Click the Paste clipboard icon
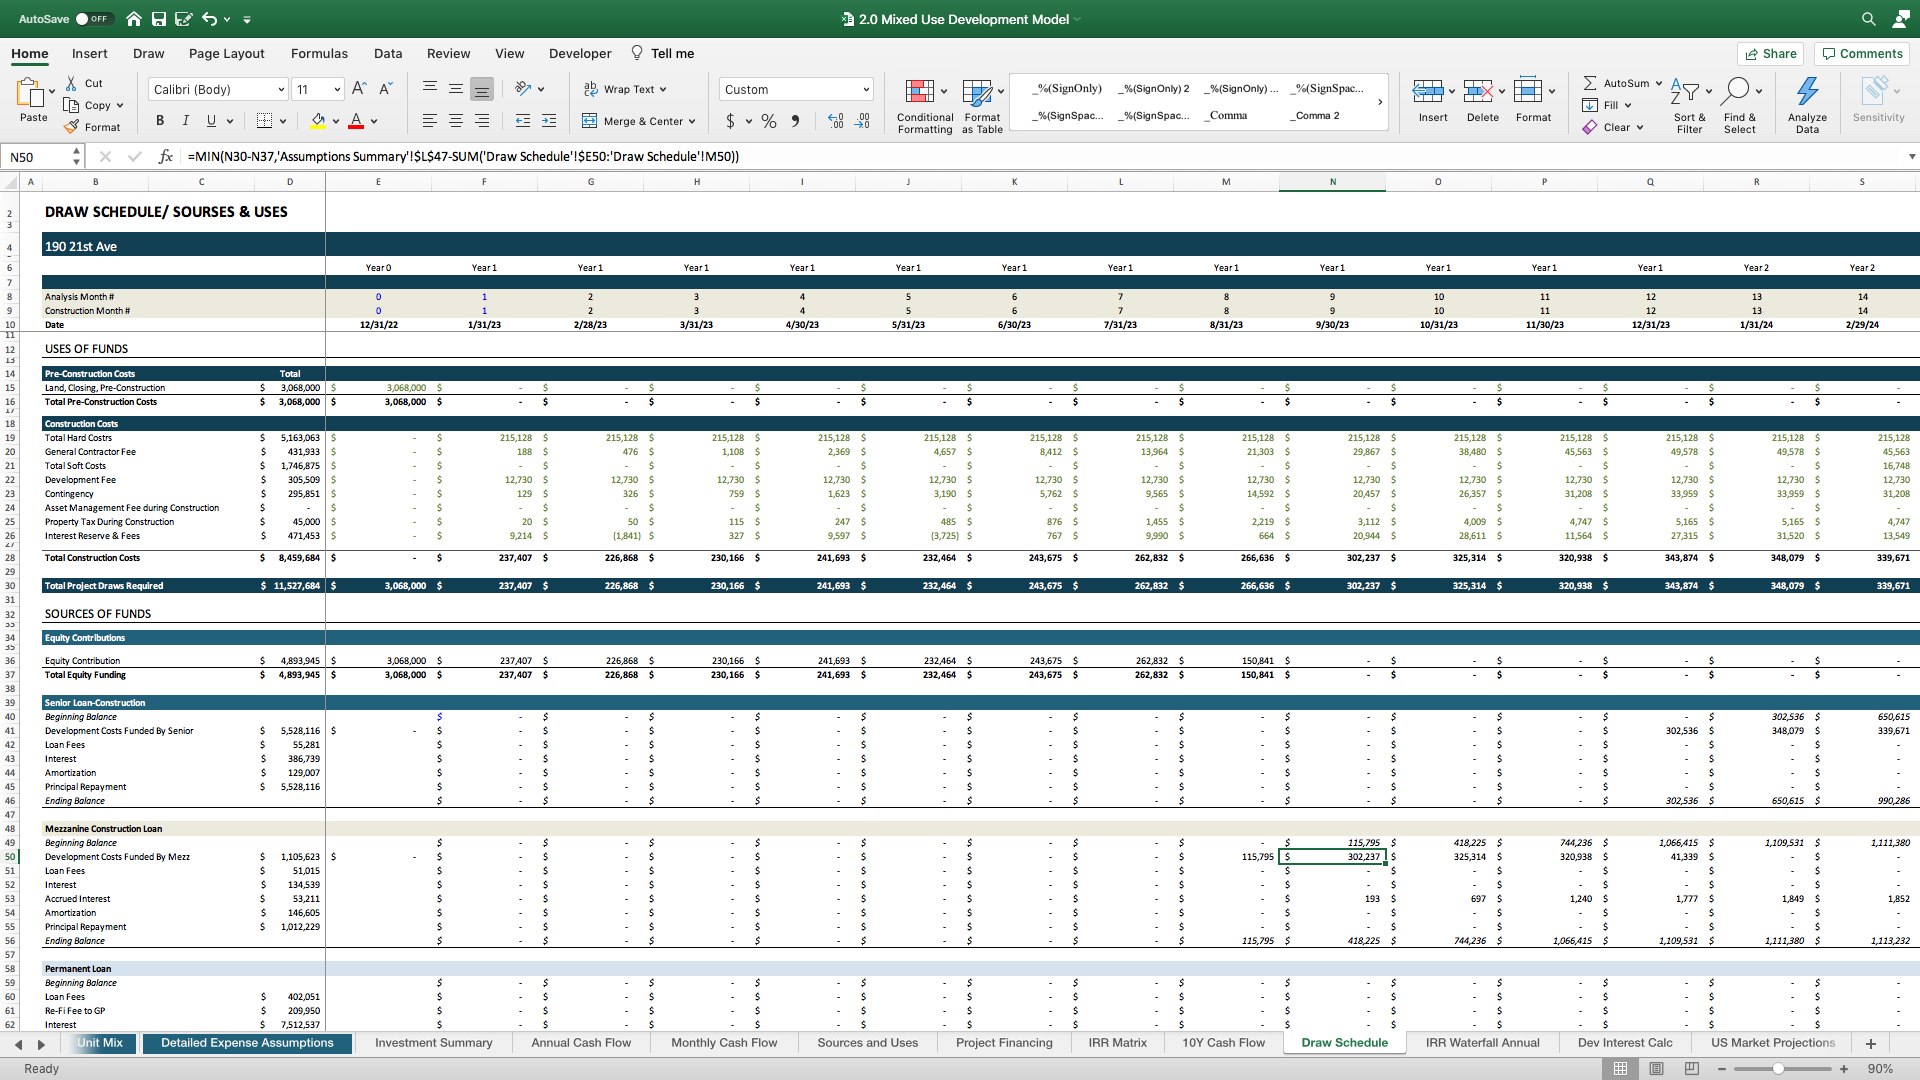1920x1080 pixels. coord(30,93)
